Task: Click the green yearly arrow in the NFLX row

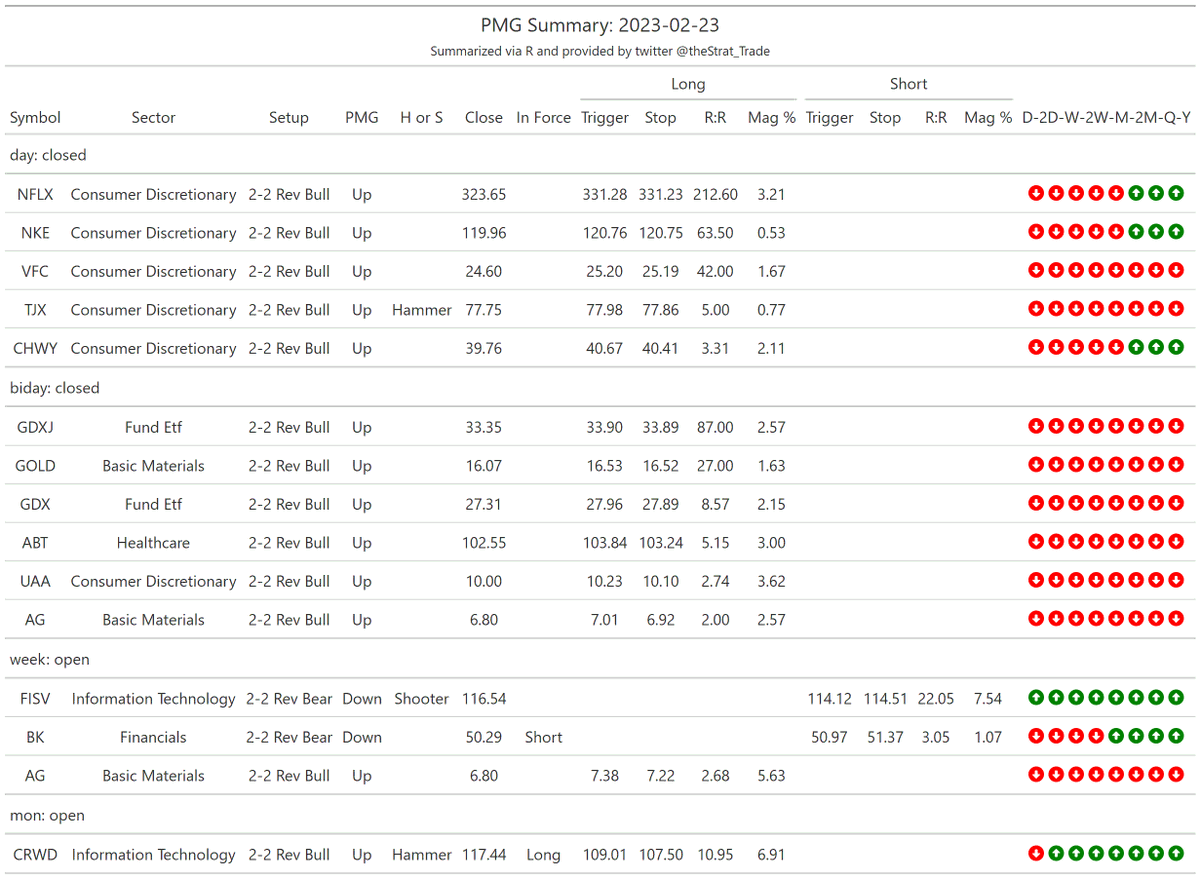Action: 1176,194
